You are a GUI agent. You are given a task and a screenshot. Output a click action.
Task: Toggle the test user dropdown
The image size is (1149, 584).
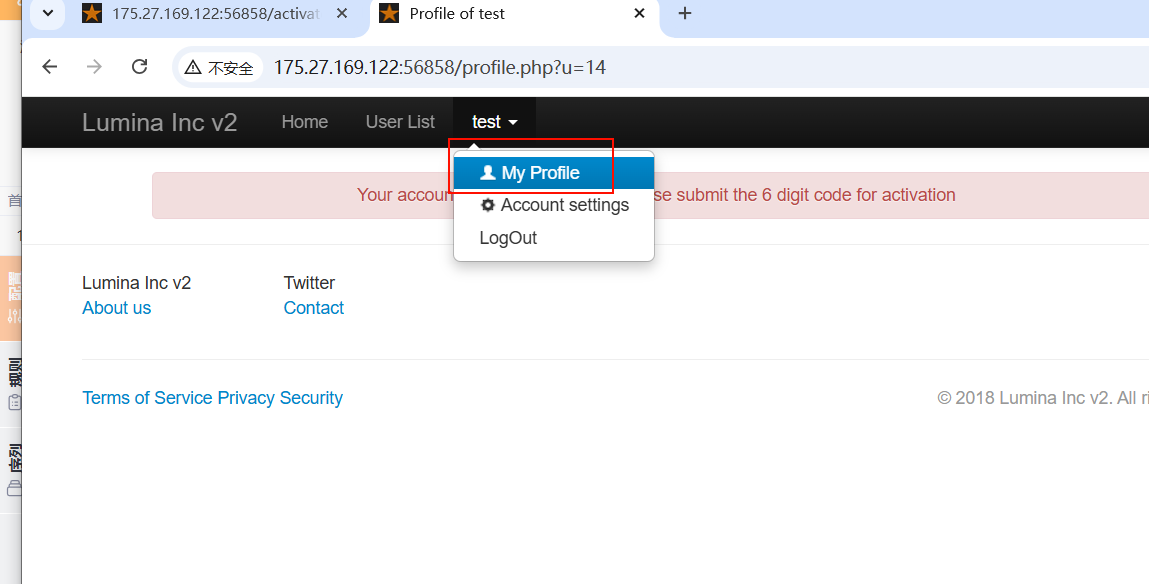tap(494, 122)
